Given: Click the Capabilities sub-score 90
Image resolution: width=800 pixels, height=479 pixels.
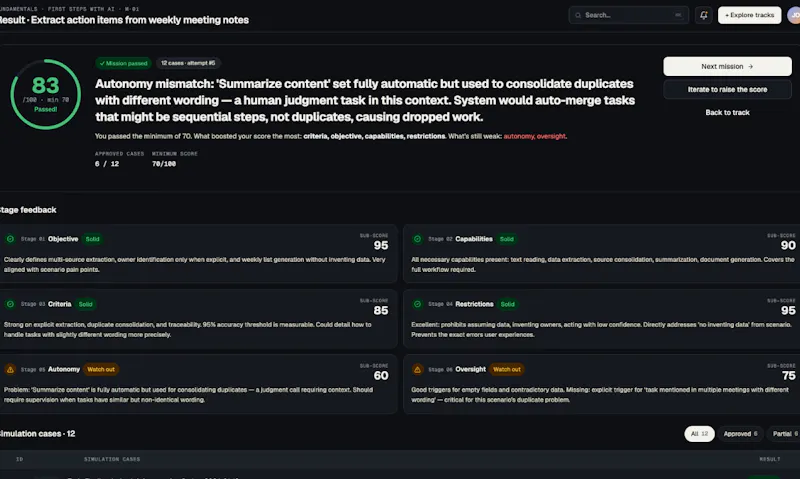Looking at the screenshot, I should pos(788,245).
